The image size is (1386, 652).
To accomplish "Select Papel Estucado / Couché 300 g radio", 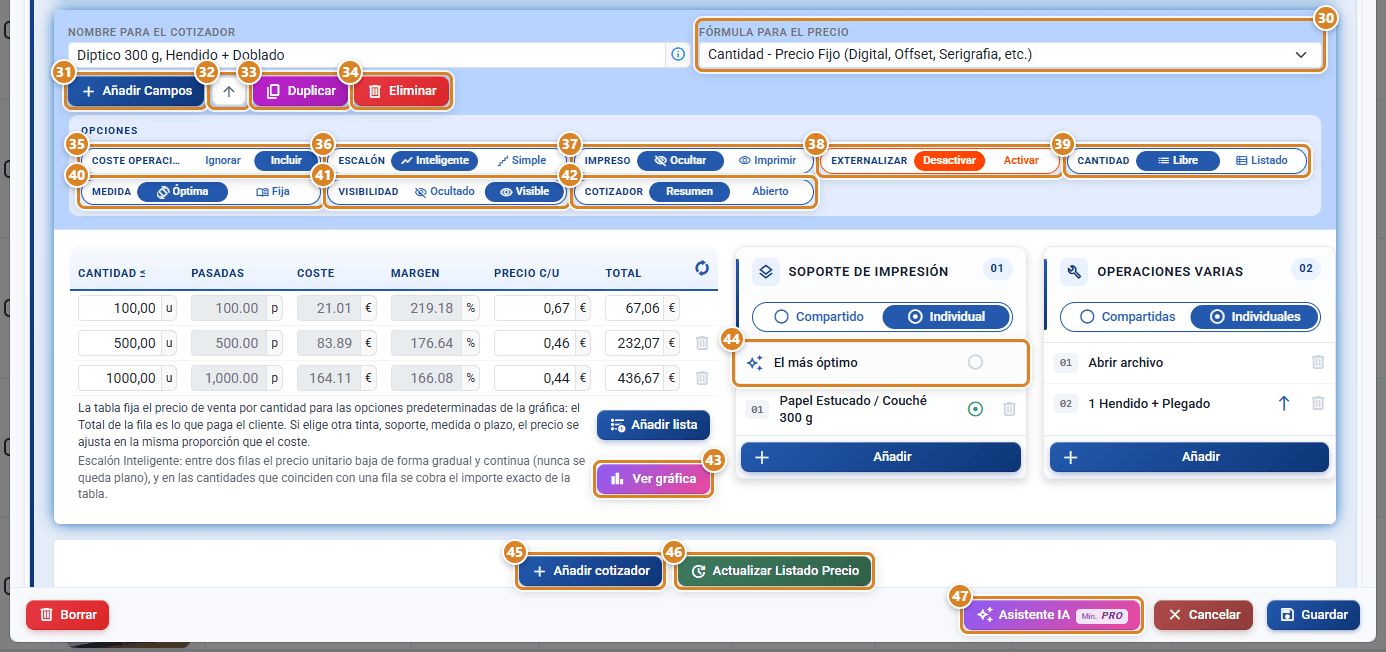I will 975,409.
